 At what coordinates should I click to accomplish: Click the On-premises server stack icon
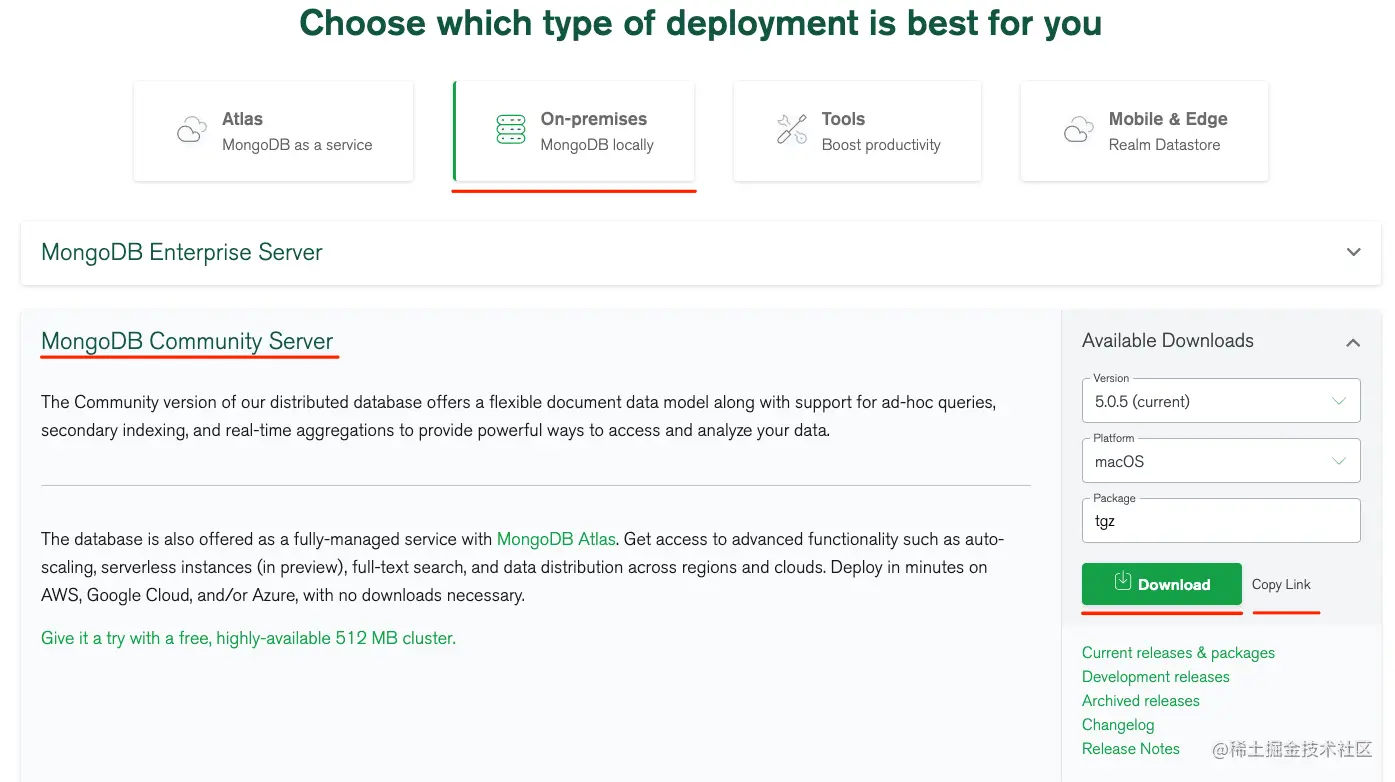510,130
